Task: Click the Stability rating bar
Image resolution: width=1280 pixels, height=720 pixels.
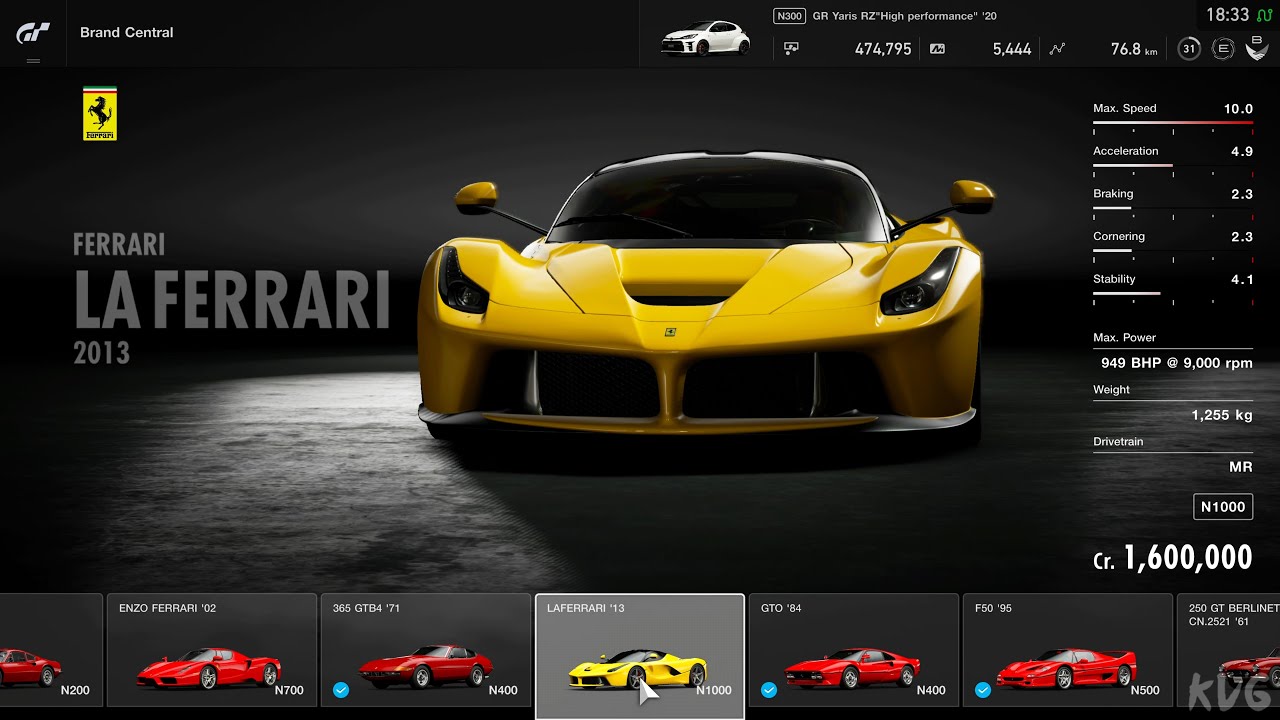Action: pos(1173,295)
